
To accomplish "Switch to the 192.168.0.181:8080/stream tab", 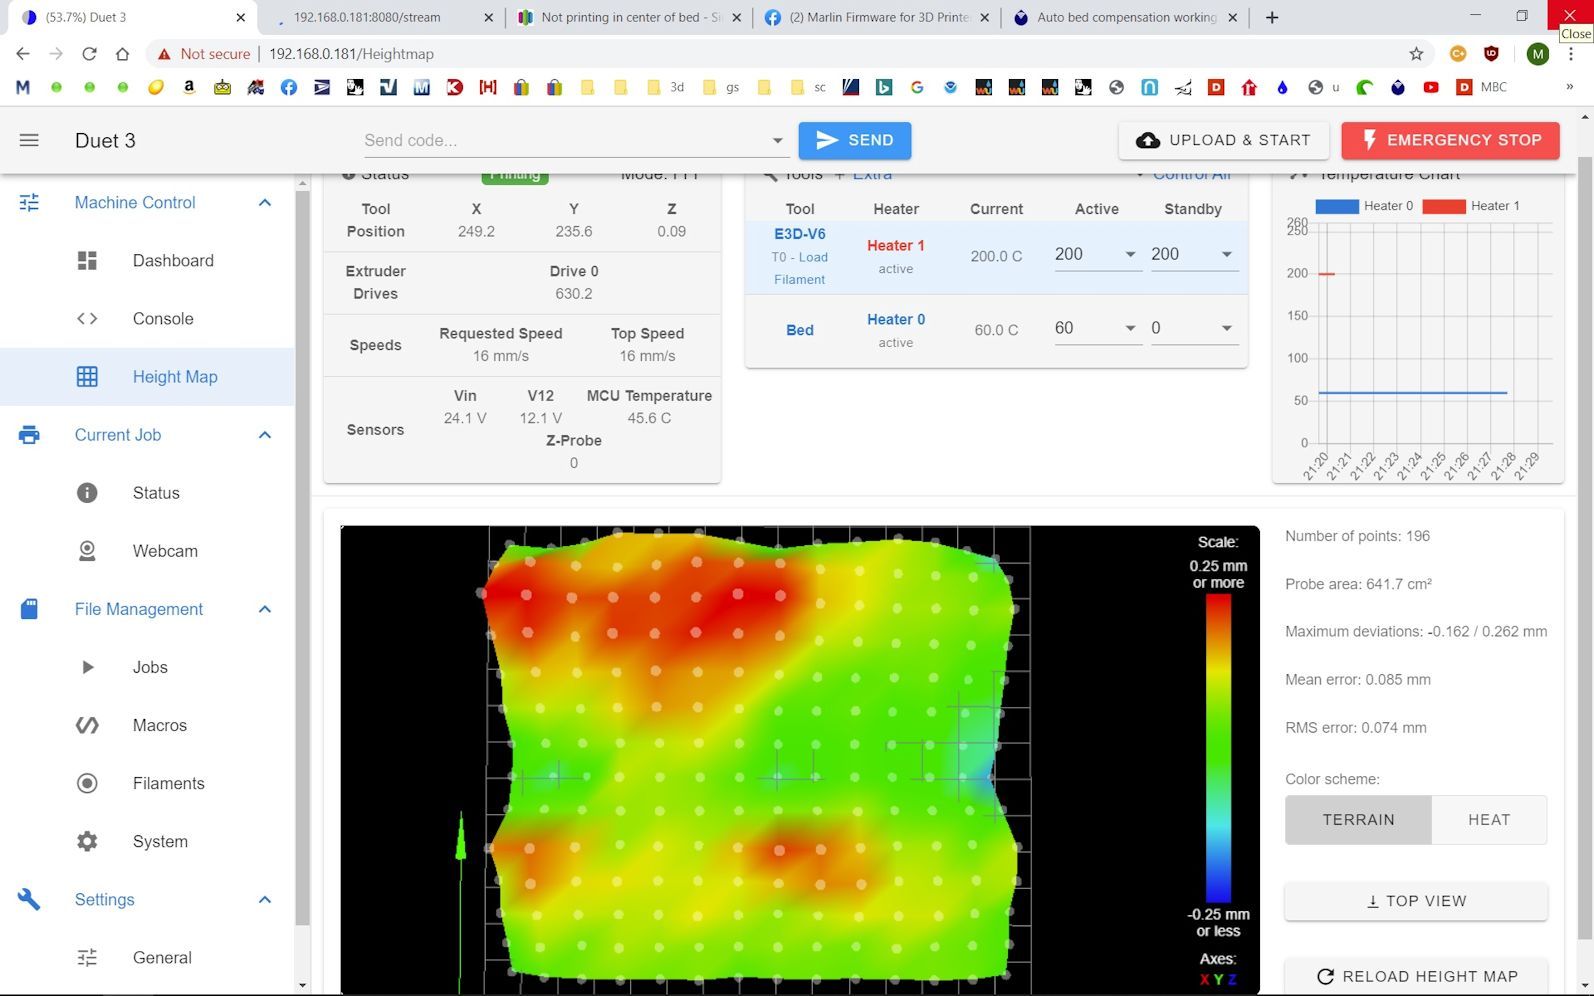I will 380,17.
